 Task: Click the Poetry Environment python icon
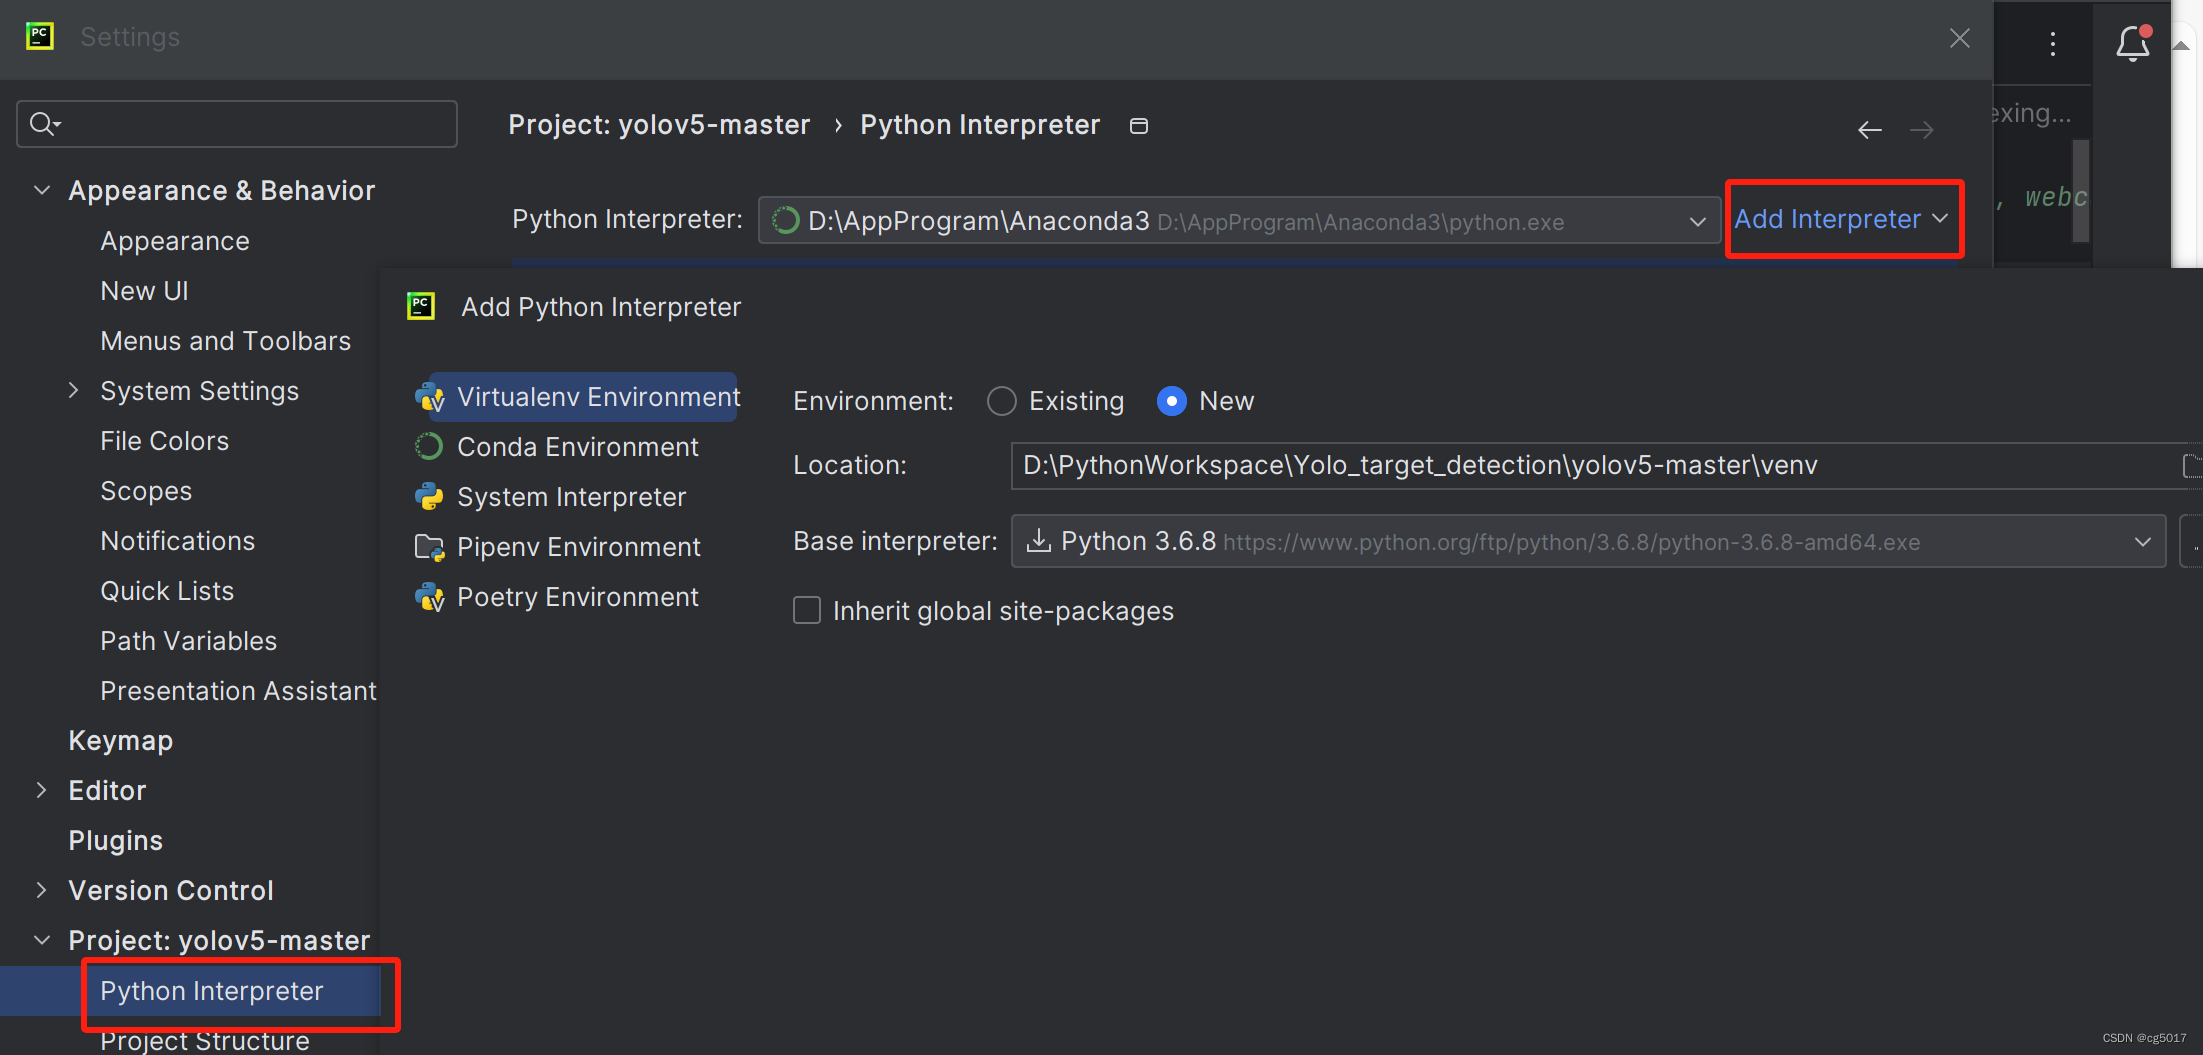point(430,598)
